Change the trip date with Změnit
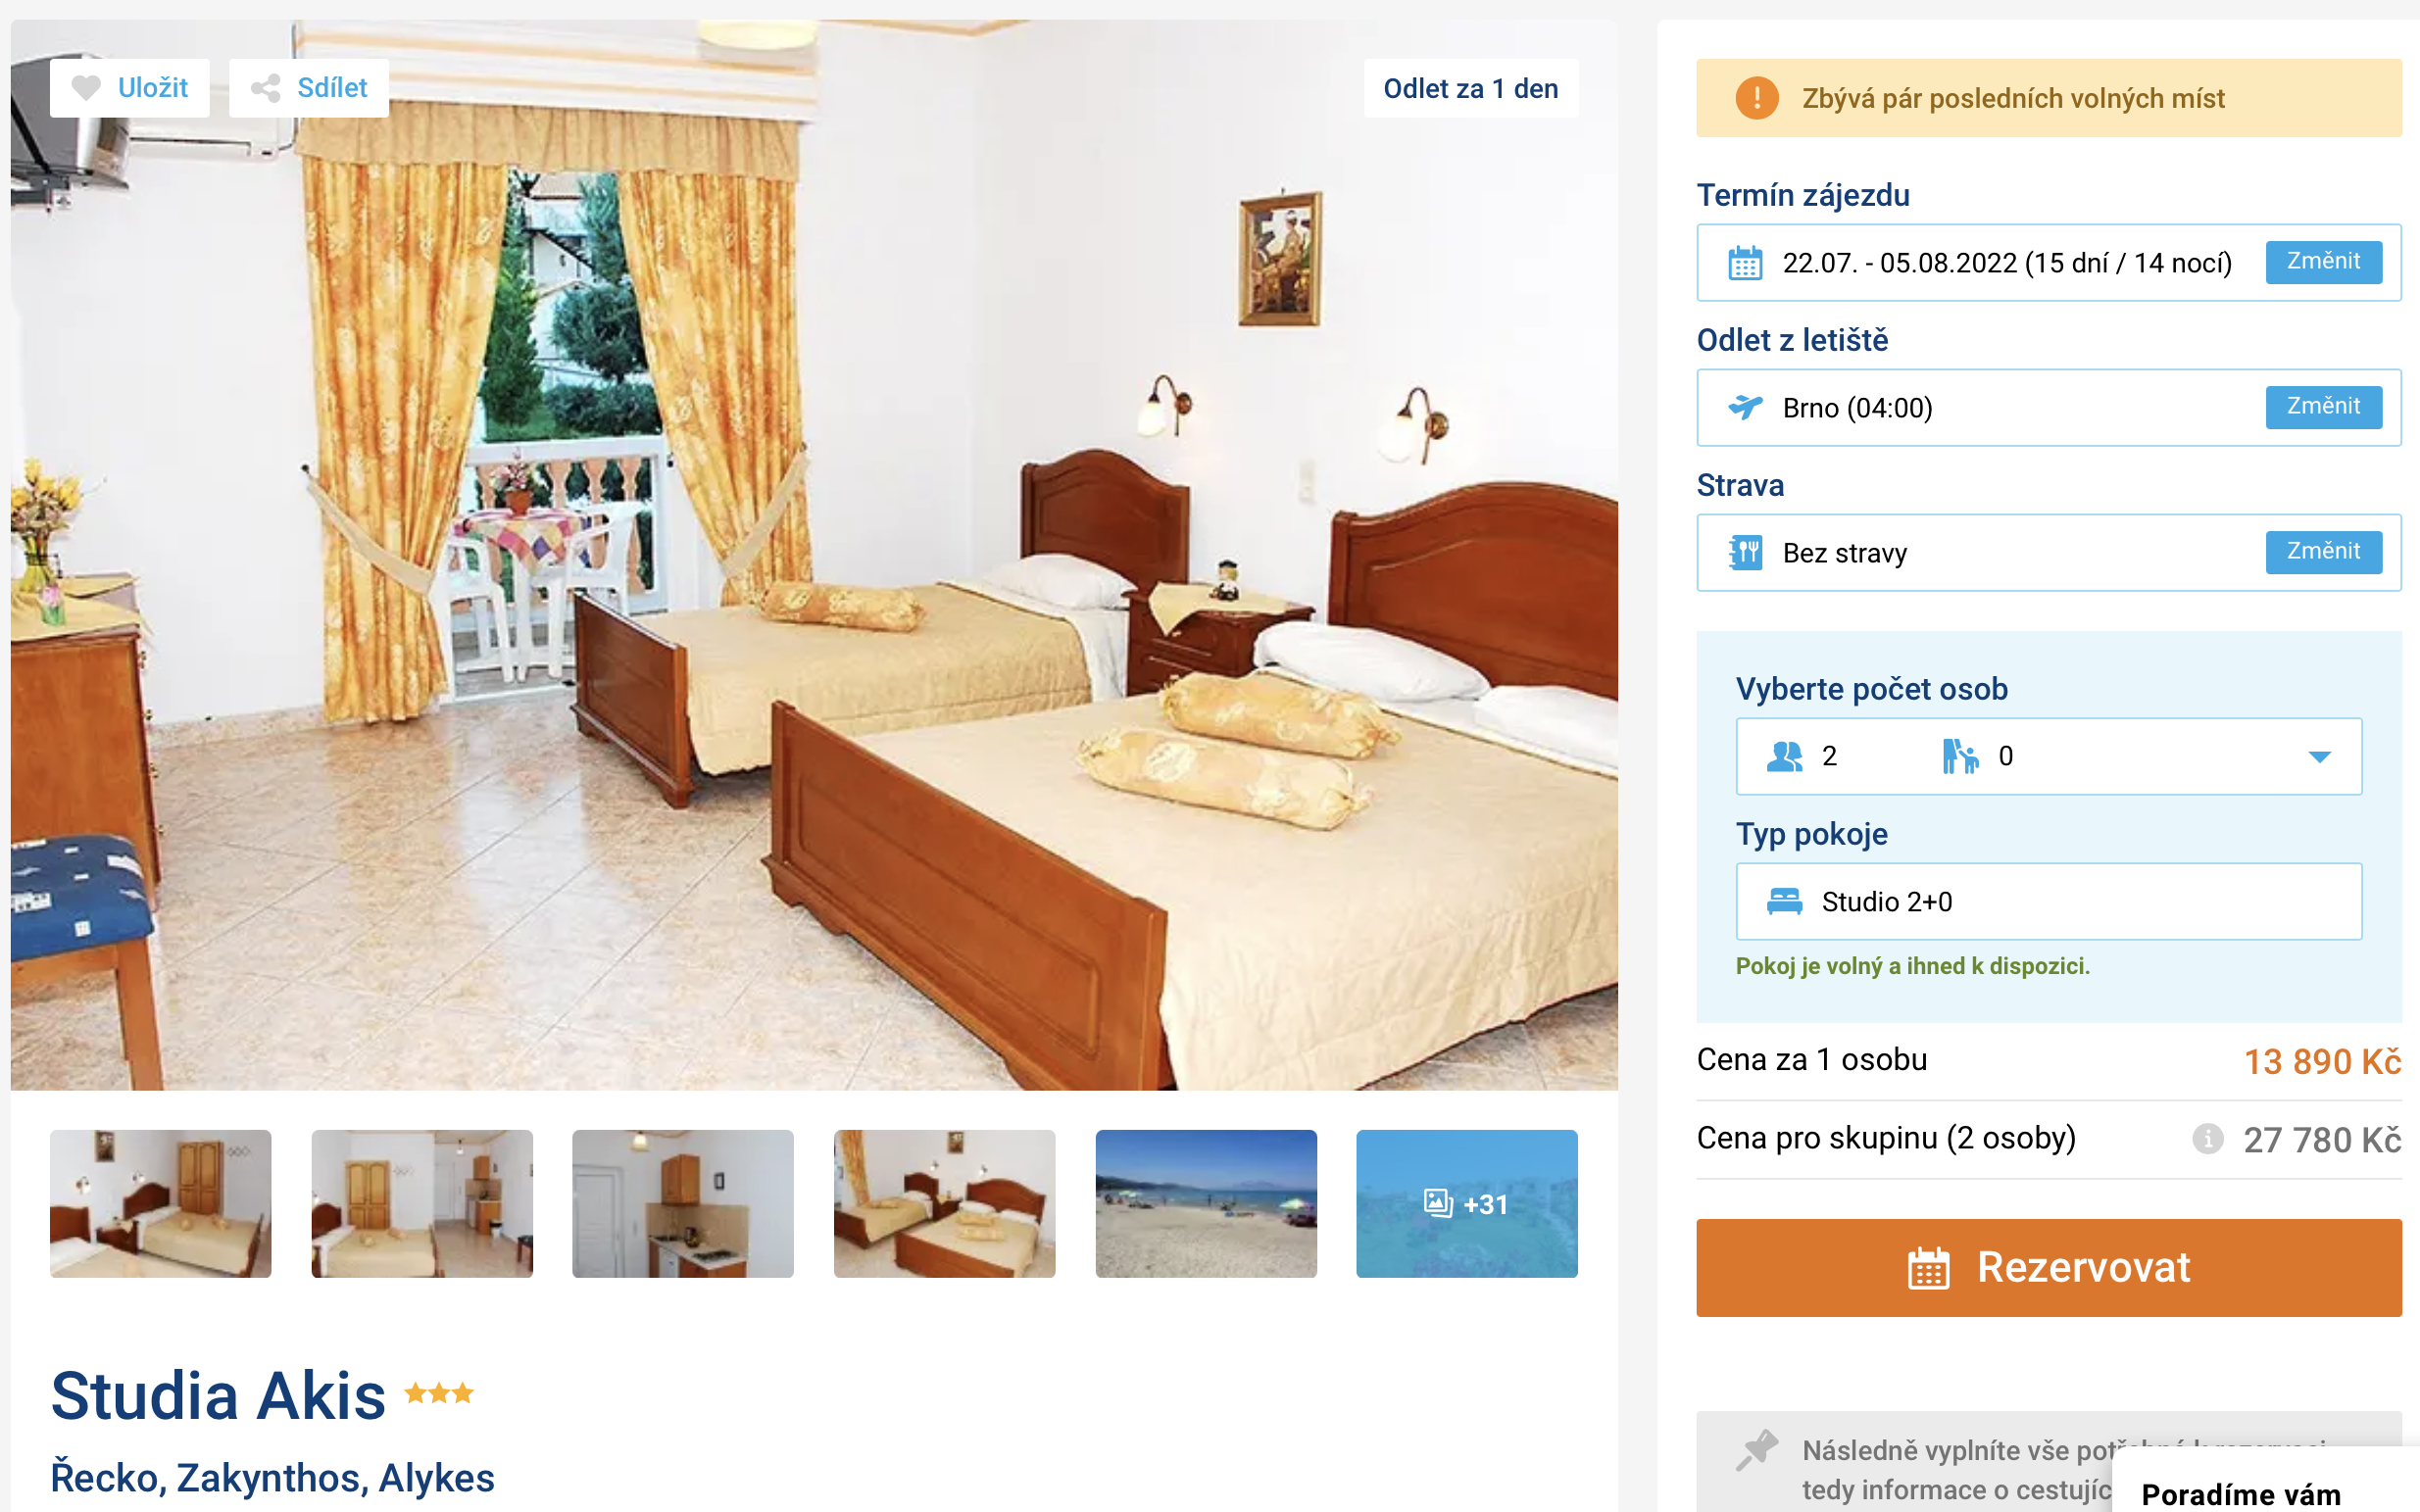2420x1512 pixels. tap(2323, 262)
